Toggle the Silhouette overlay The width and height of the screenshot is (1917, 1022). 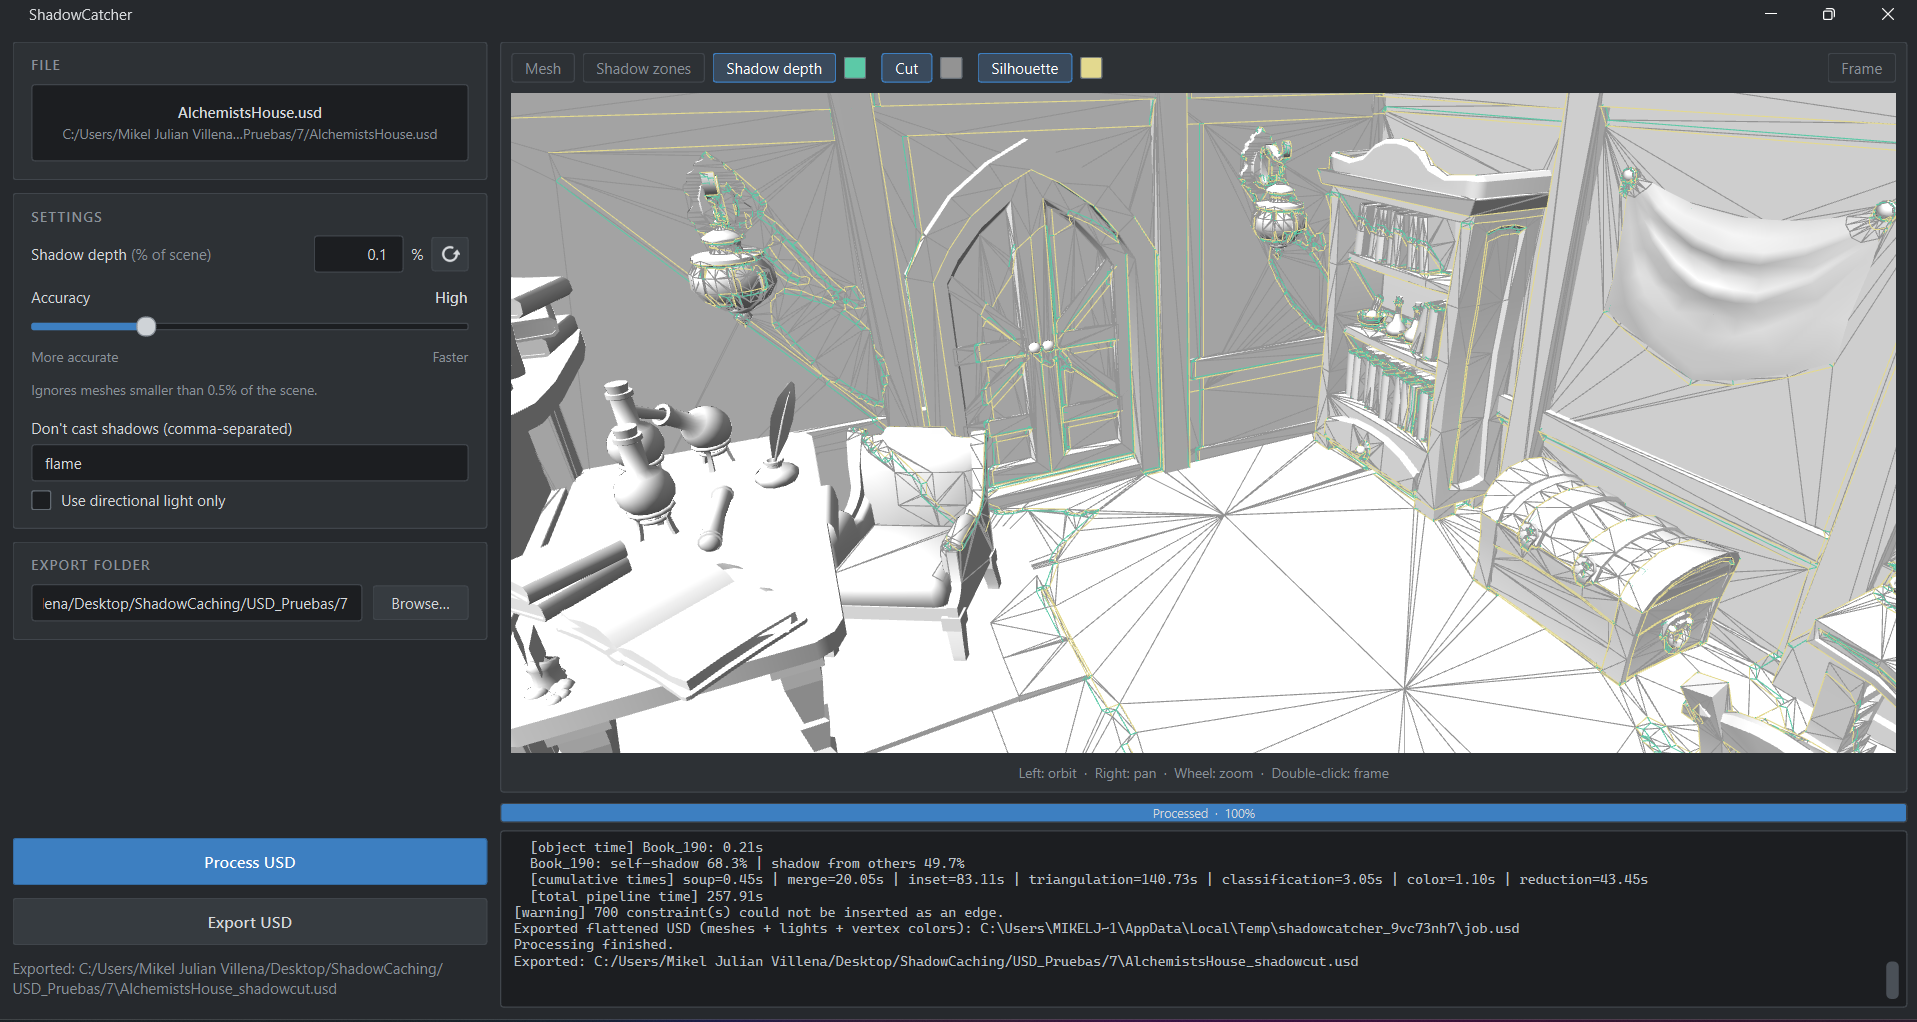click(x=1024, y=68)
